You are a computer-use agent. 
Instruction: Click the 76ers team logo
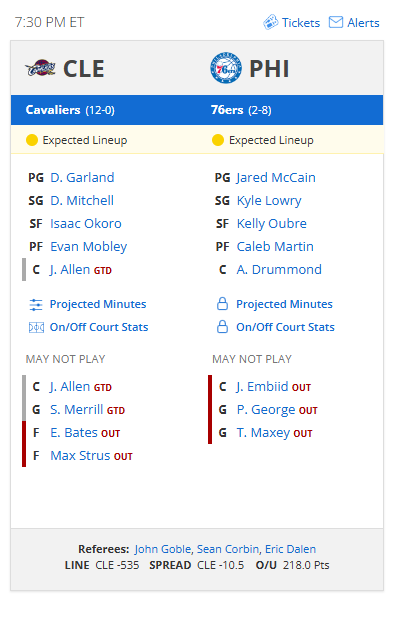pyautogui.click(x=226, y=68)
